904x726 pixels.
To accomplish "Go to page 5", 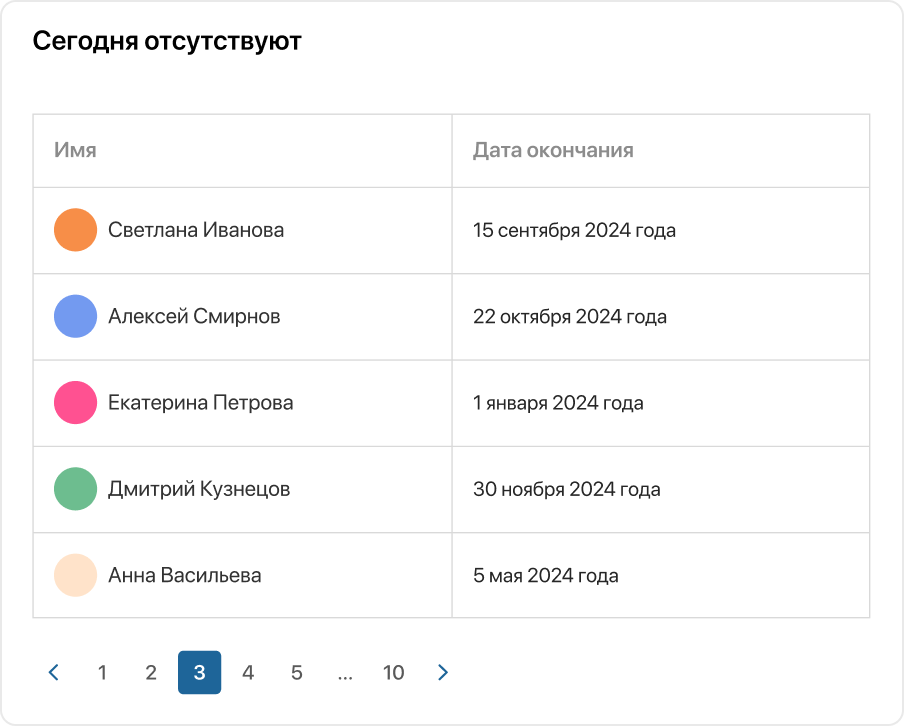I will 296,672.
